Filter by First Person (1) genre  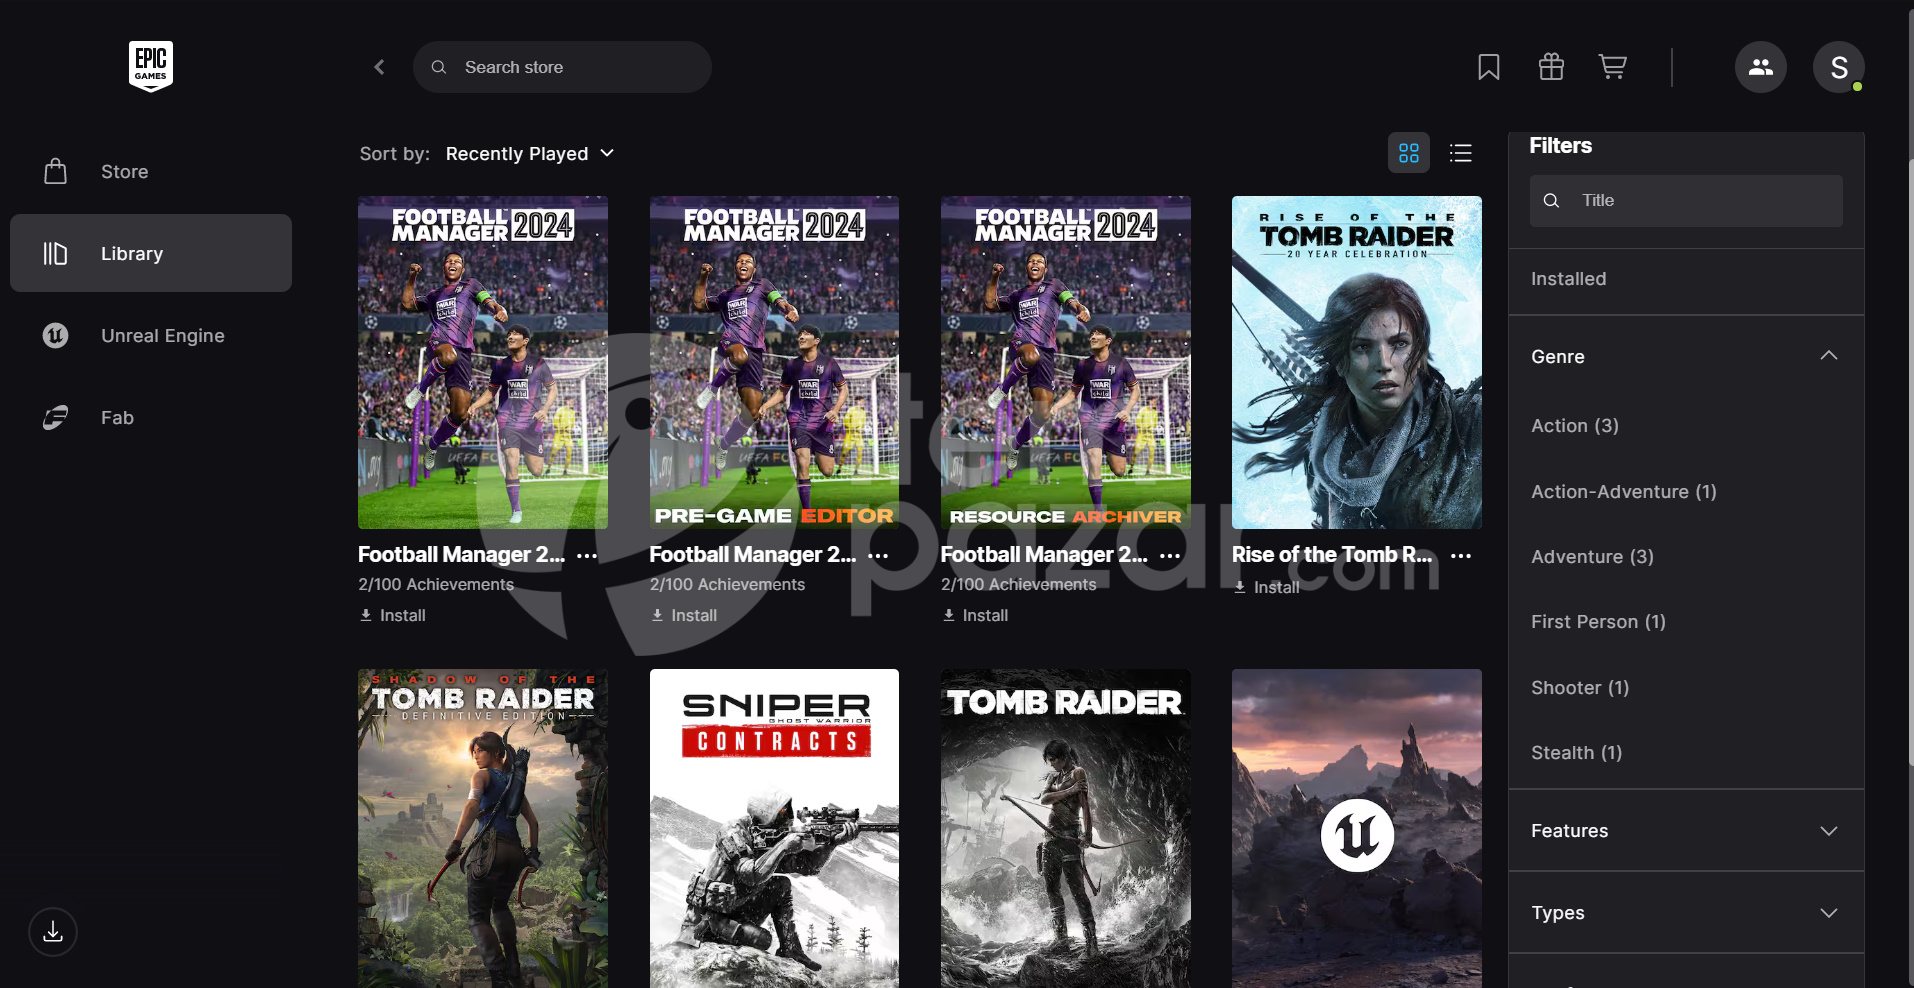coord(1598,622)
